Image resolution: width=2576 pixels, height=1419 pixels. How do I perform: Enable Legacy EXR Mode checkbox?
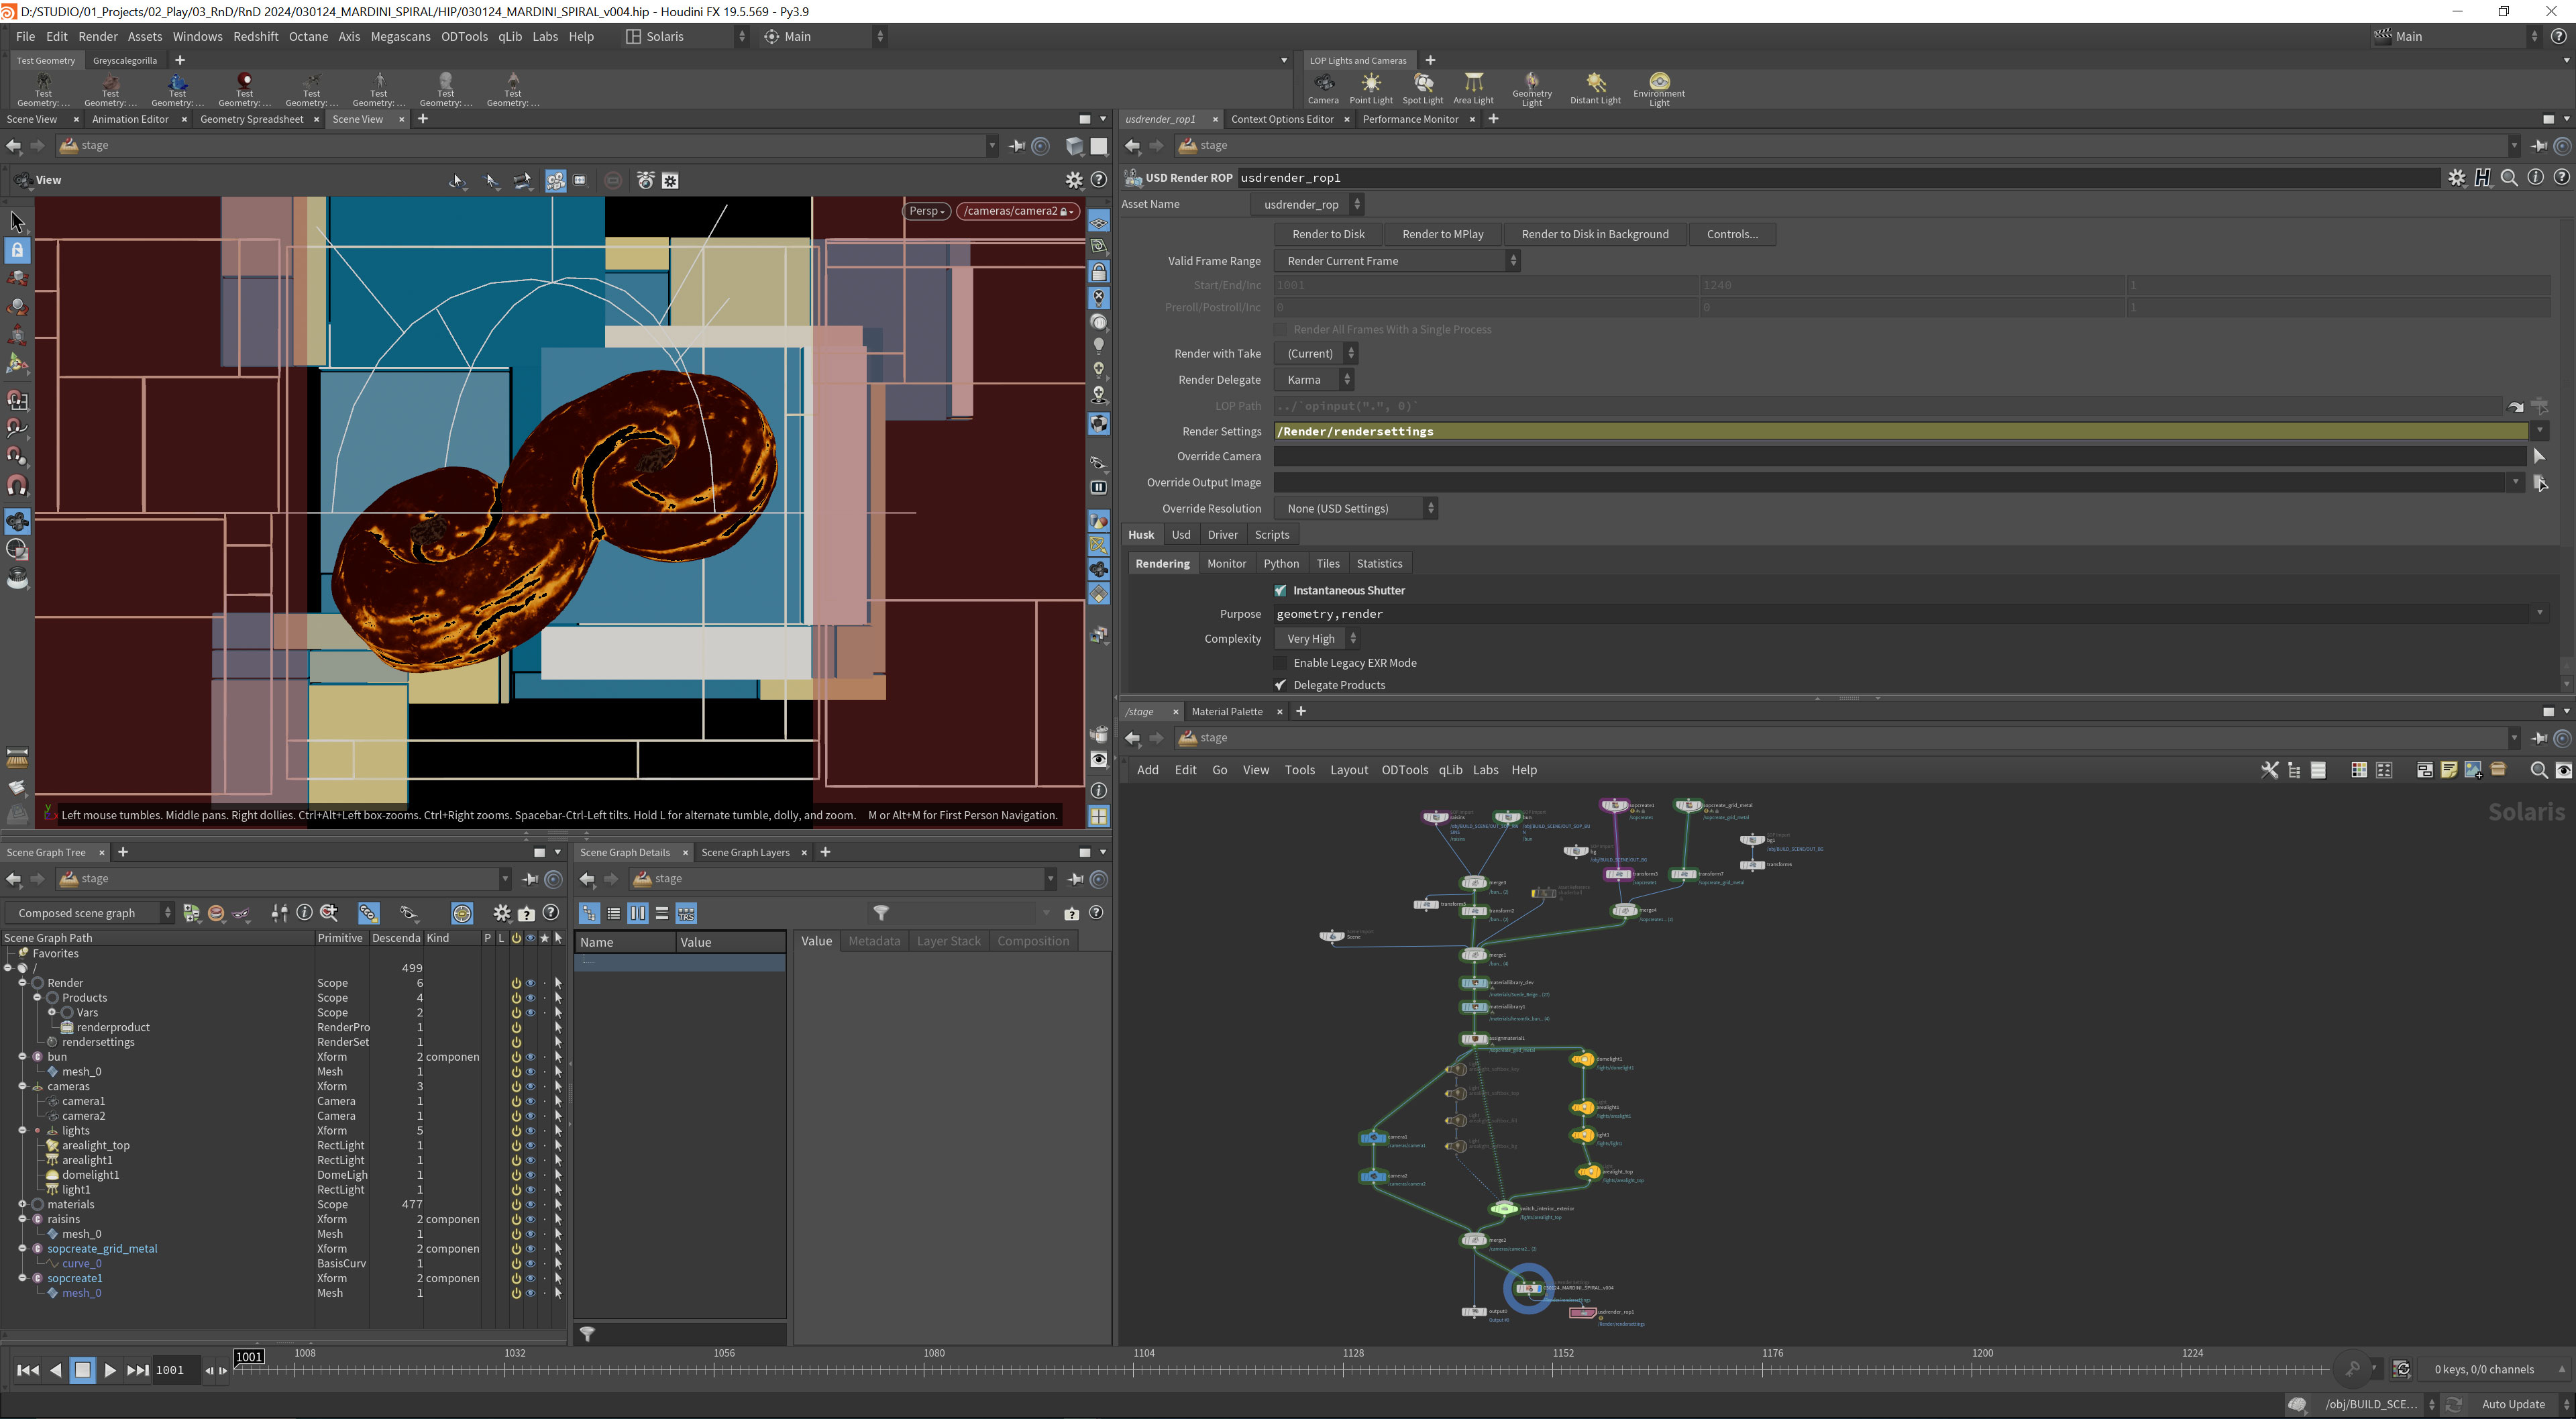[x=1280, y=663]
